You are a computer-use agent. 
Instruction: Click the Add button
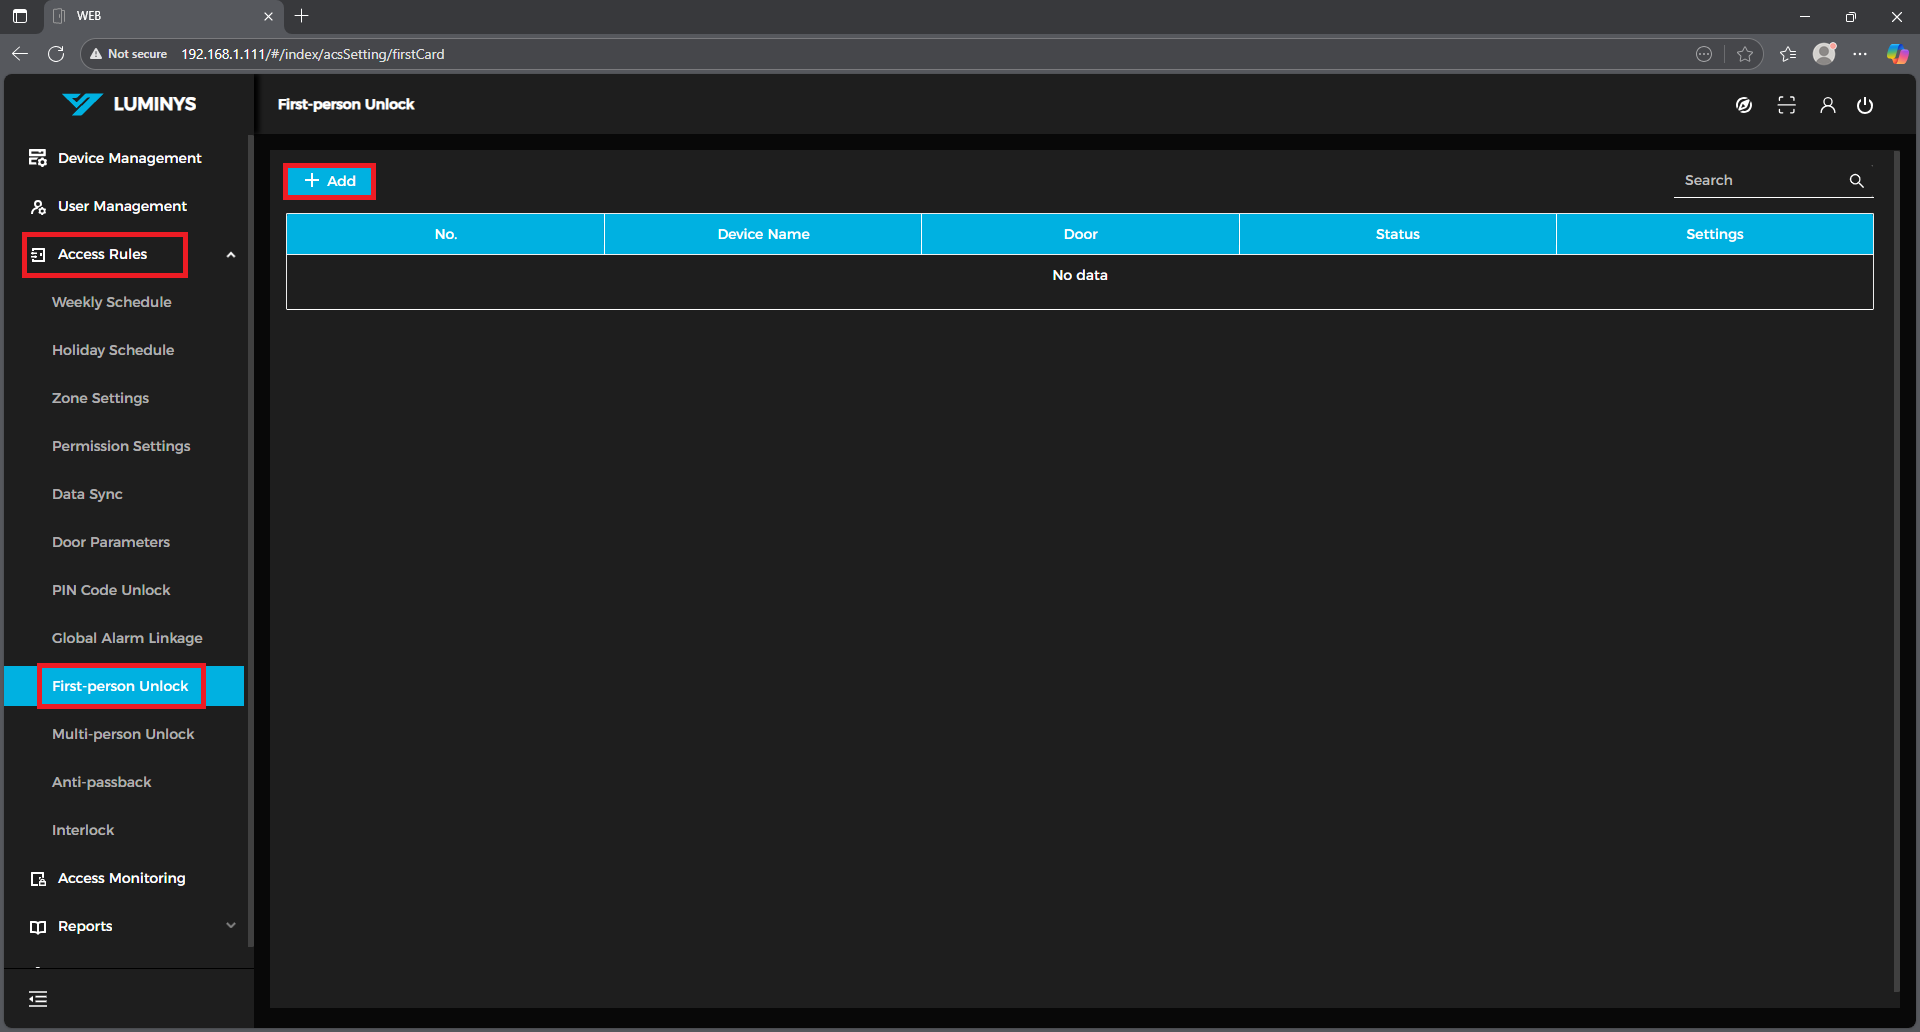pyautogui.click(x=330, y=181)
